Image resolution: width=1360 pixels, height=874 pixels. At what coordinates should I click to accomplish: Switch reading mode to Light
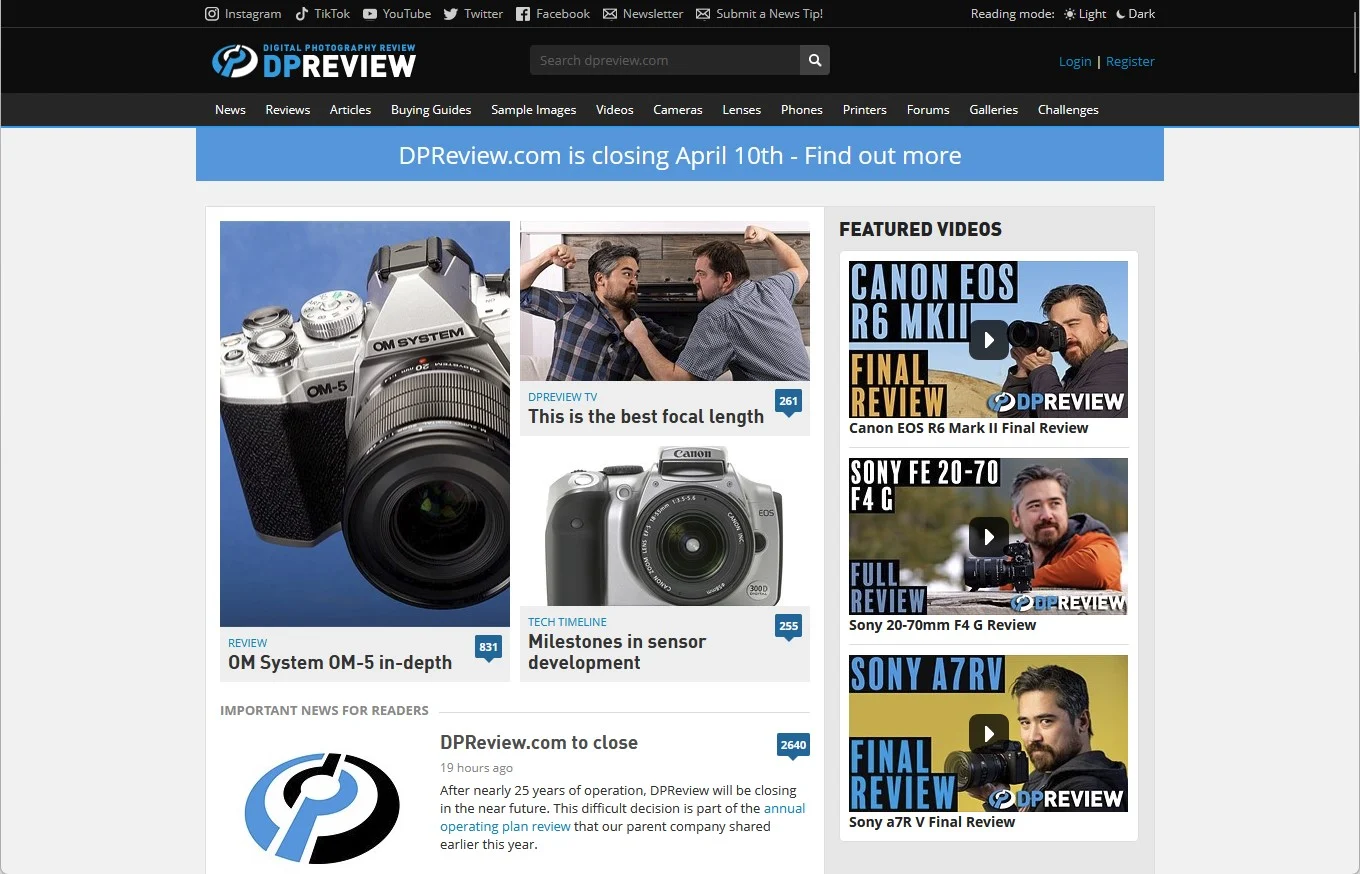(x=1085, y=14)
